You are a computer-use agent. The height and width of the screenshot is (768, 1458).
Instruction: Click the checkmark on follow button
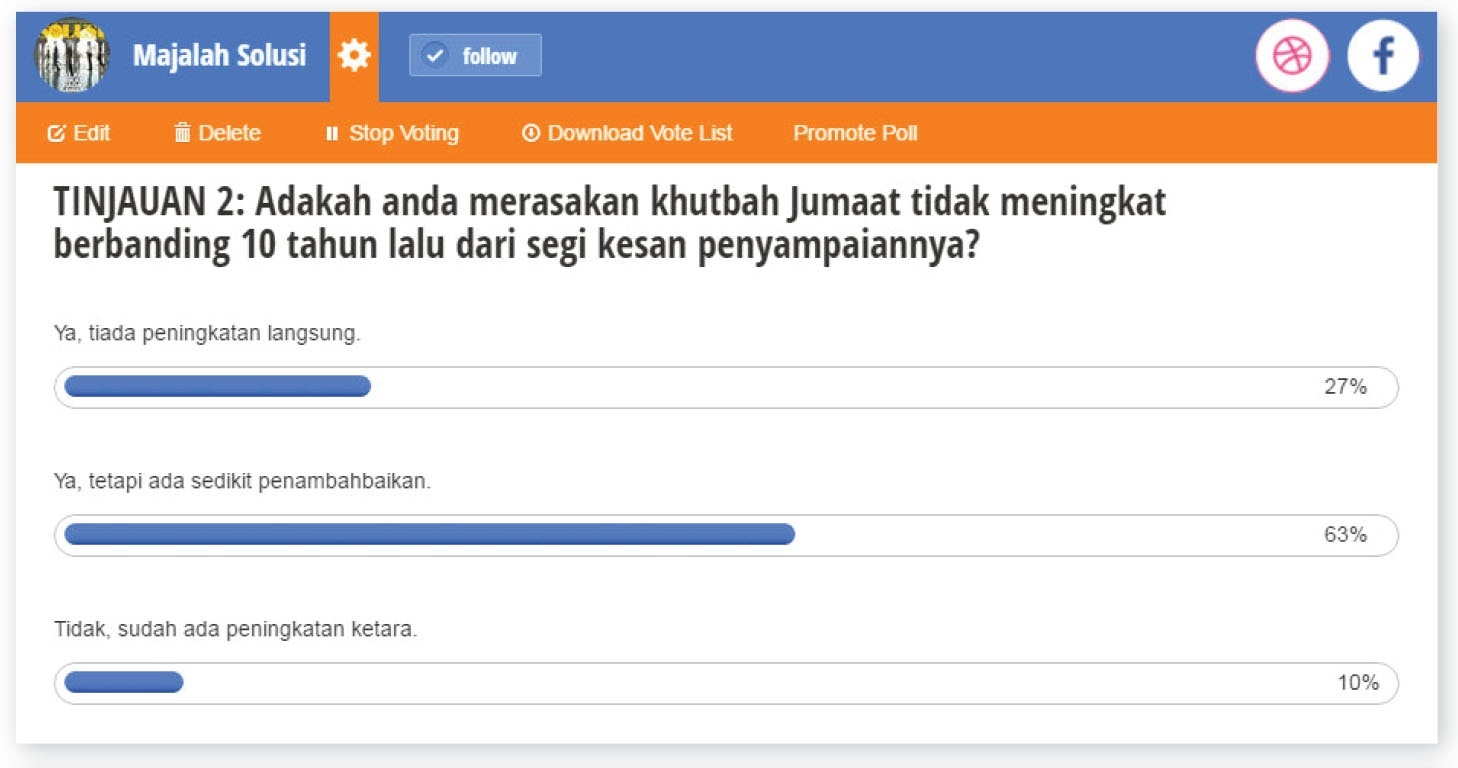[x=435, y=56]
